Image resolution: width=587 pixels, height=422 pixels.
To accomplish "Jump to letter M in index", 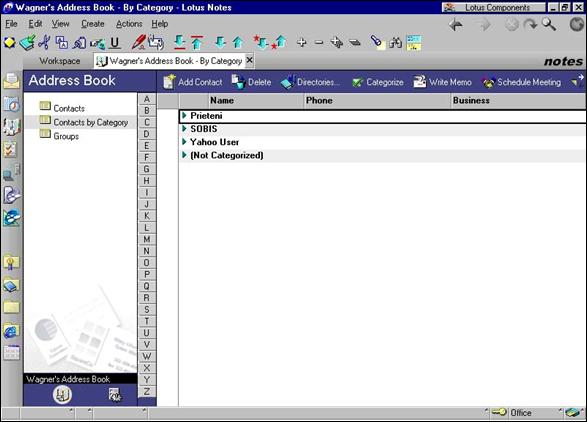I will click(147, 239).
